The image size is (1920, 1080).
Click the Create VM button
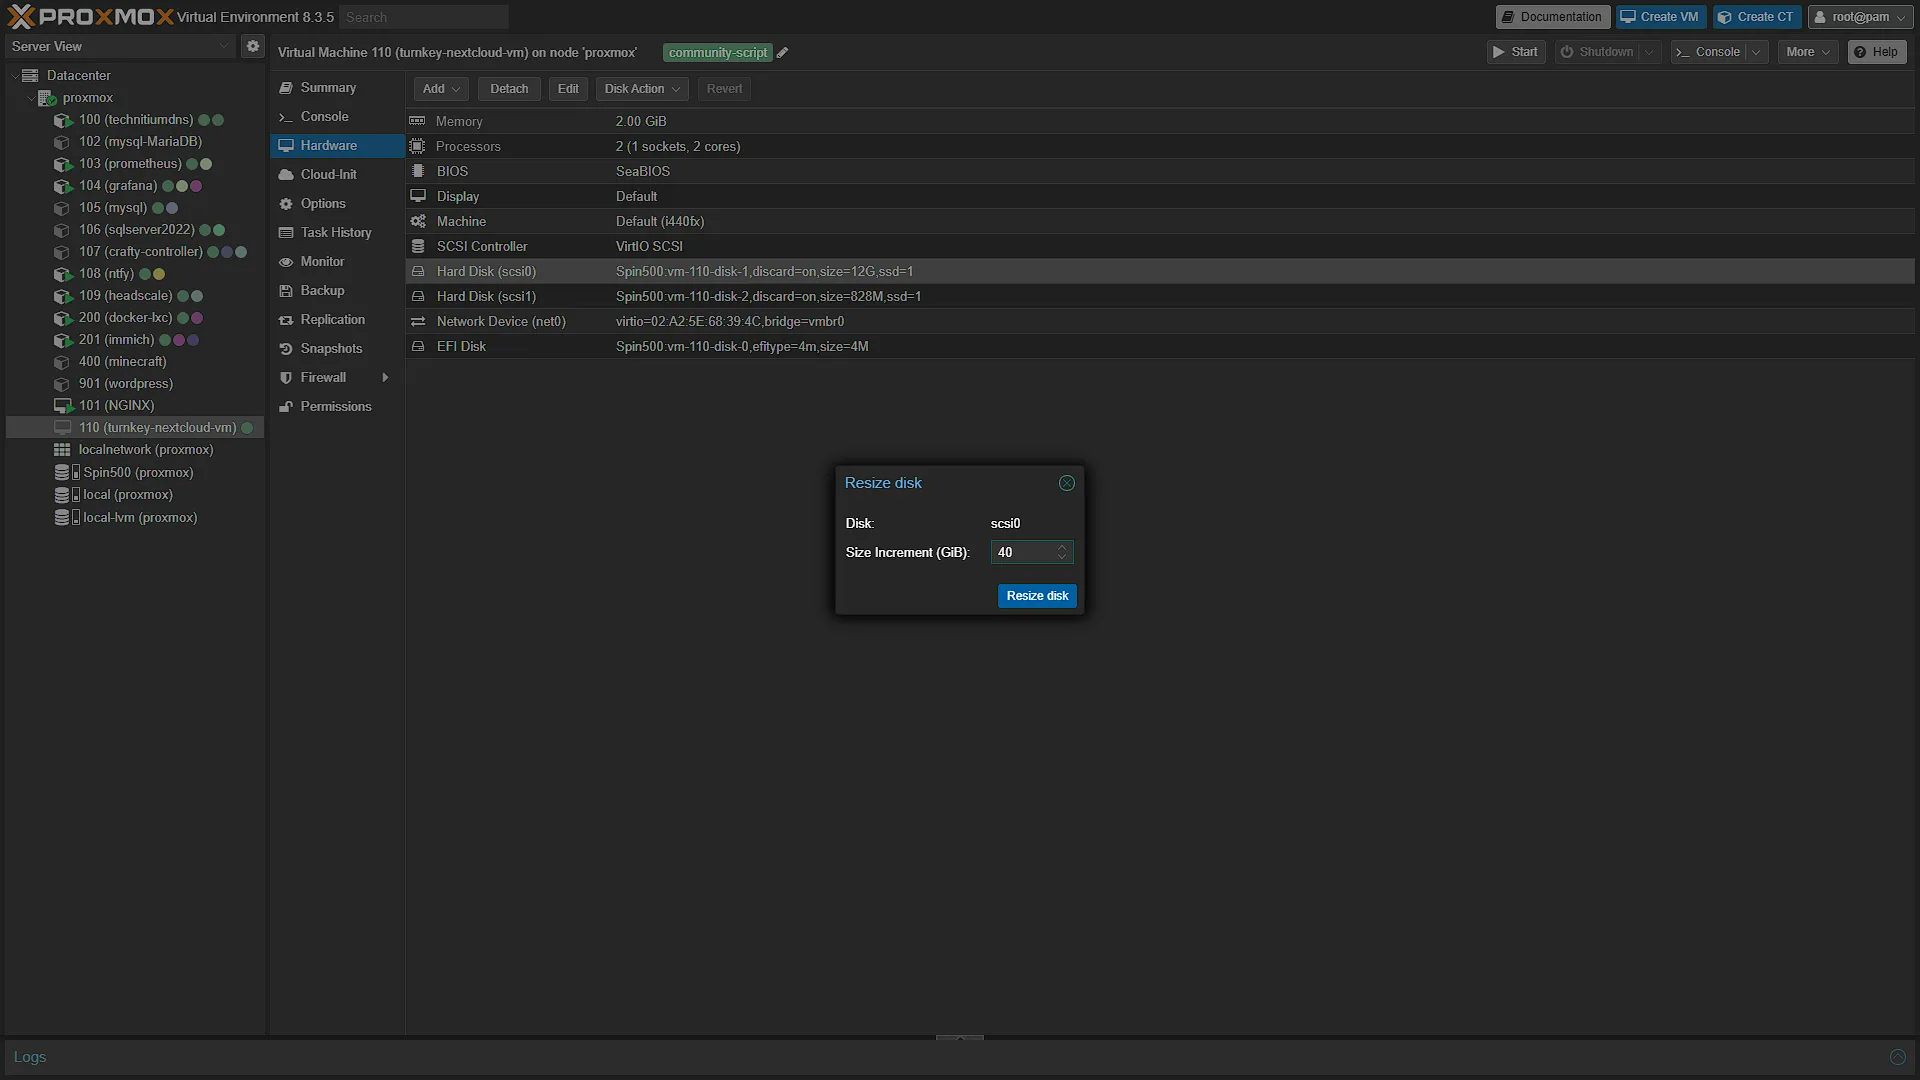point(1660,17)
